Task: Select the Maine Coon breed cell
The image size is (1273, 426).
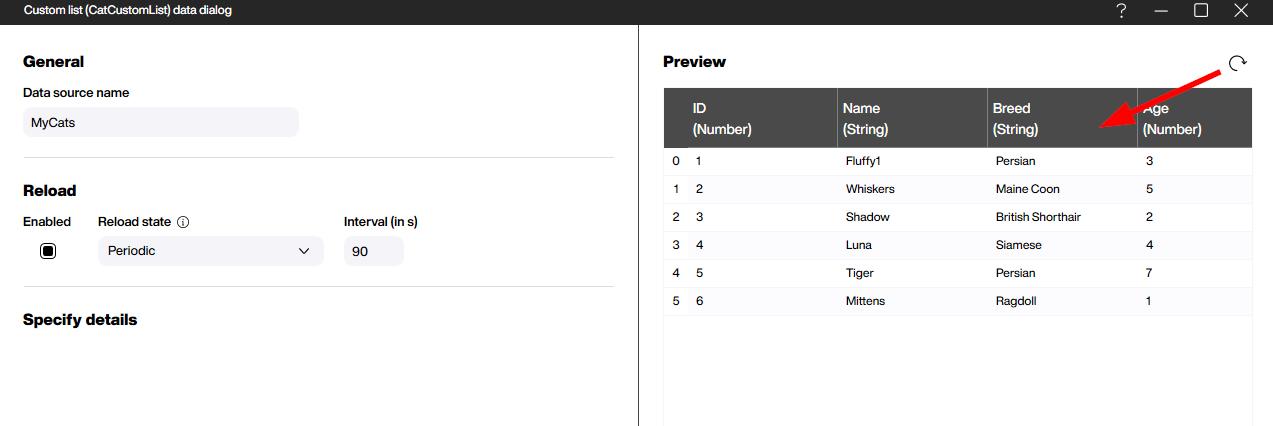Action: (1028, 189)
